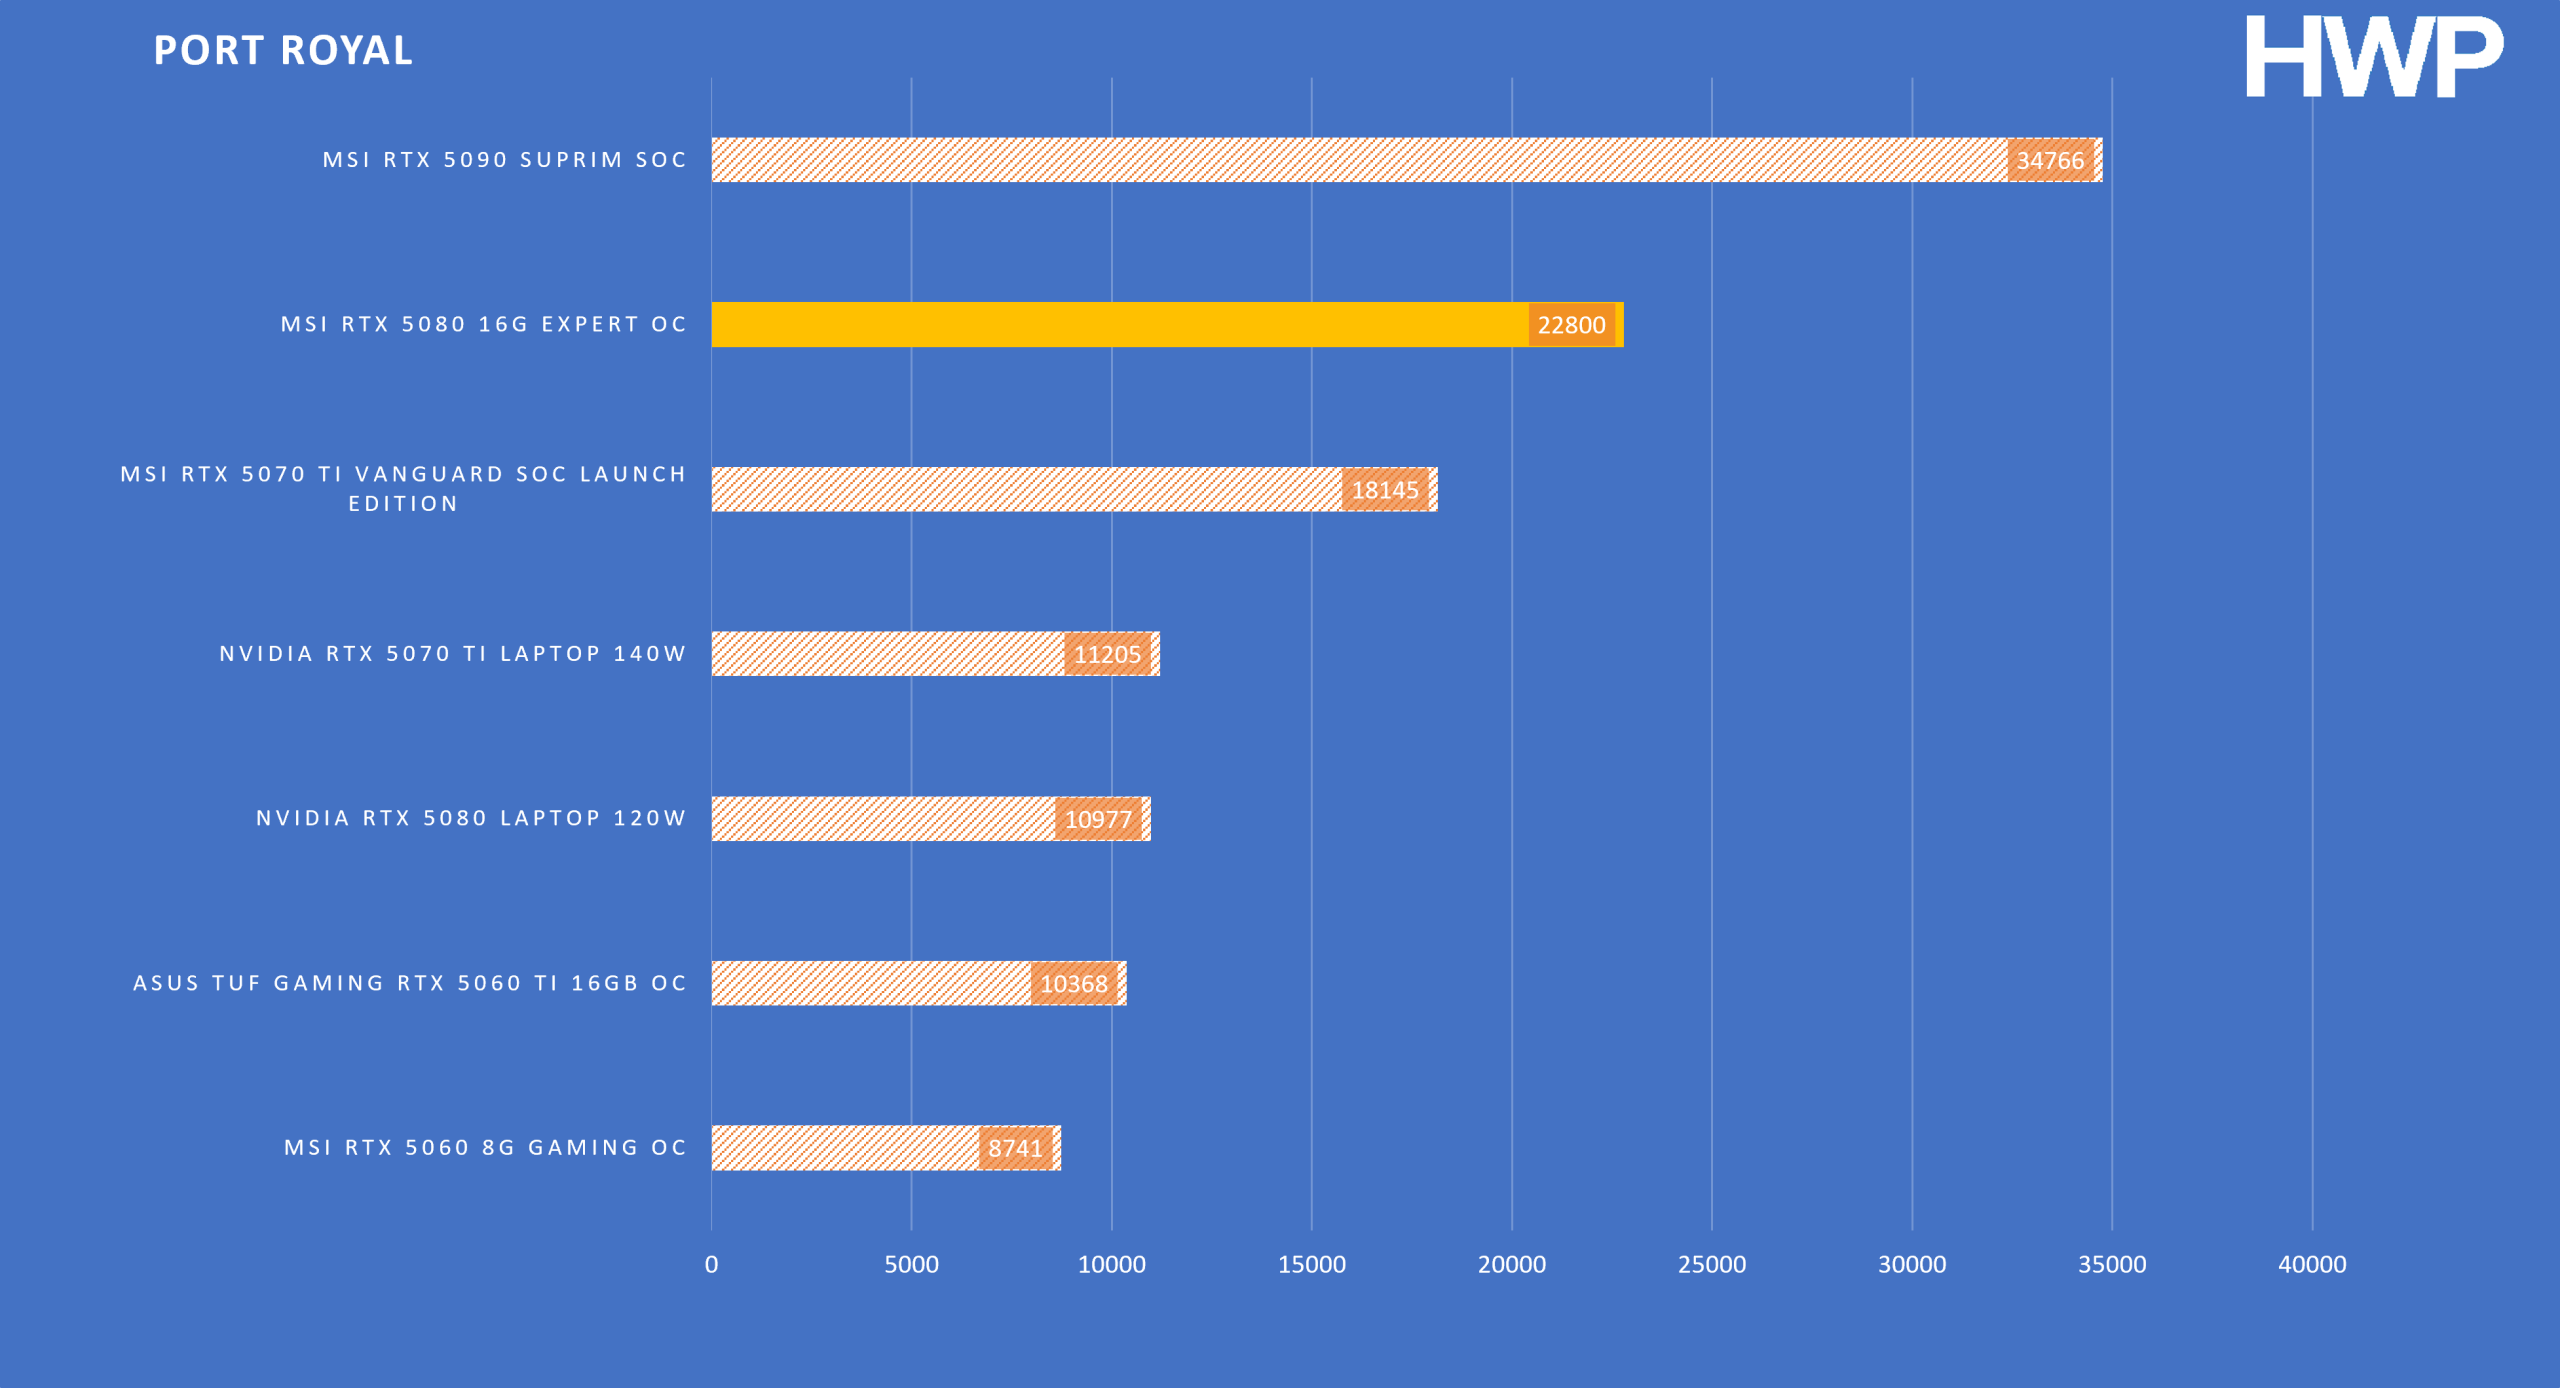Click the hatched RTX 5080 LAPTOP bar

[931, 819]
